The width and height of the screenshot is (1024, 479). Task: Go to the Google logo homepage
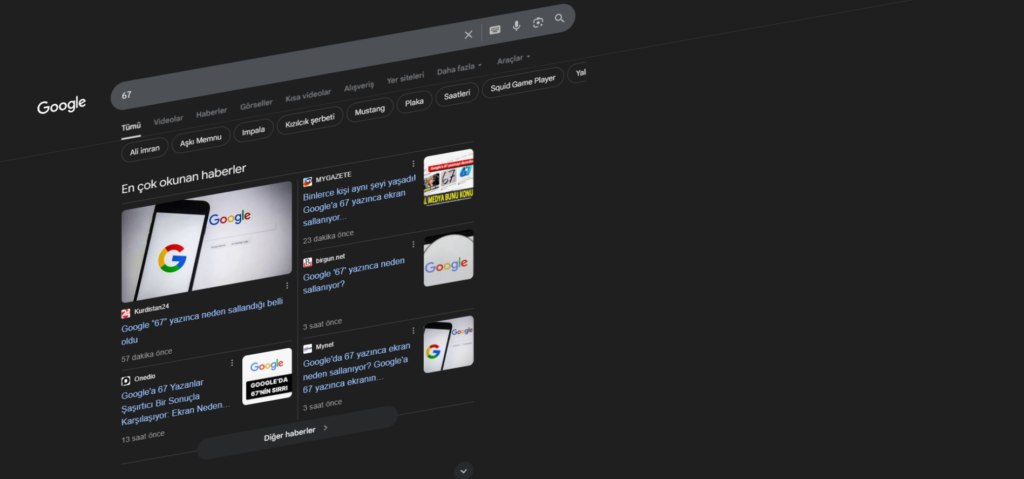[x=62, y=106]
